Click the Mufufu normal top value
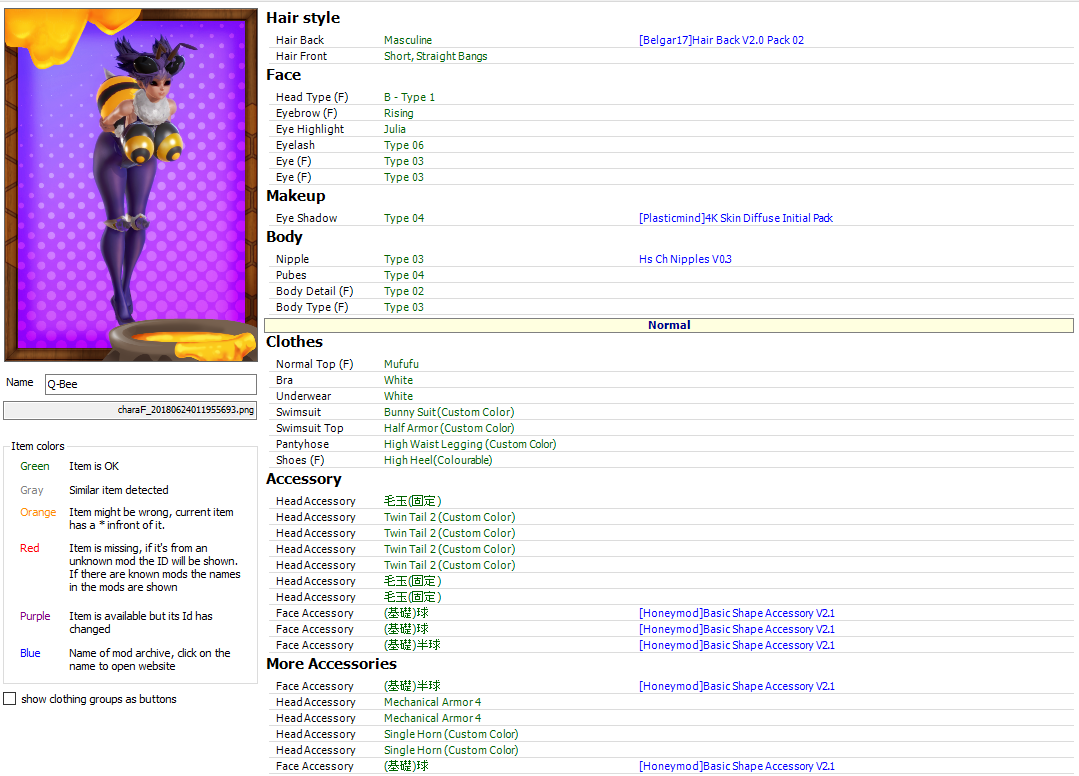The height and width of the screenshot is (776, 1079). click(x=401, y=364)
